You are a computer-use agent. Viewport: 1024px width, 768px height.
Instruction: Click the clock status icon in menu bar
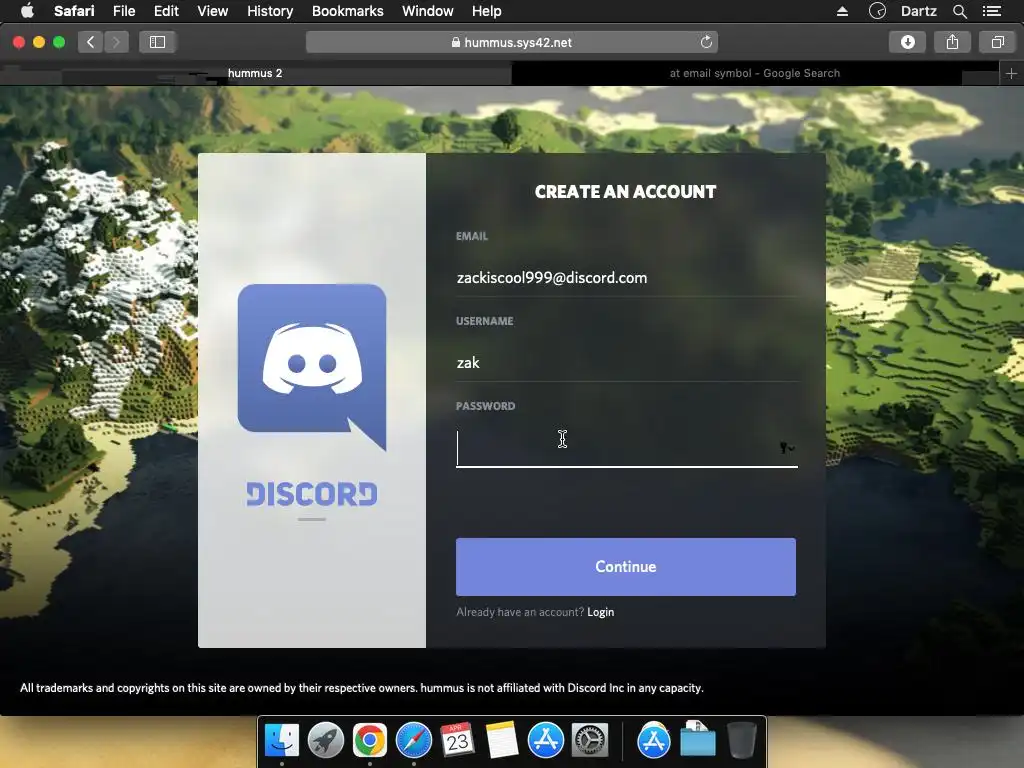[877, 11]
